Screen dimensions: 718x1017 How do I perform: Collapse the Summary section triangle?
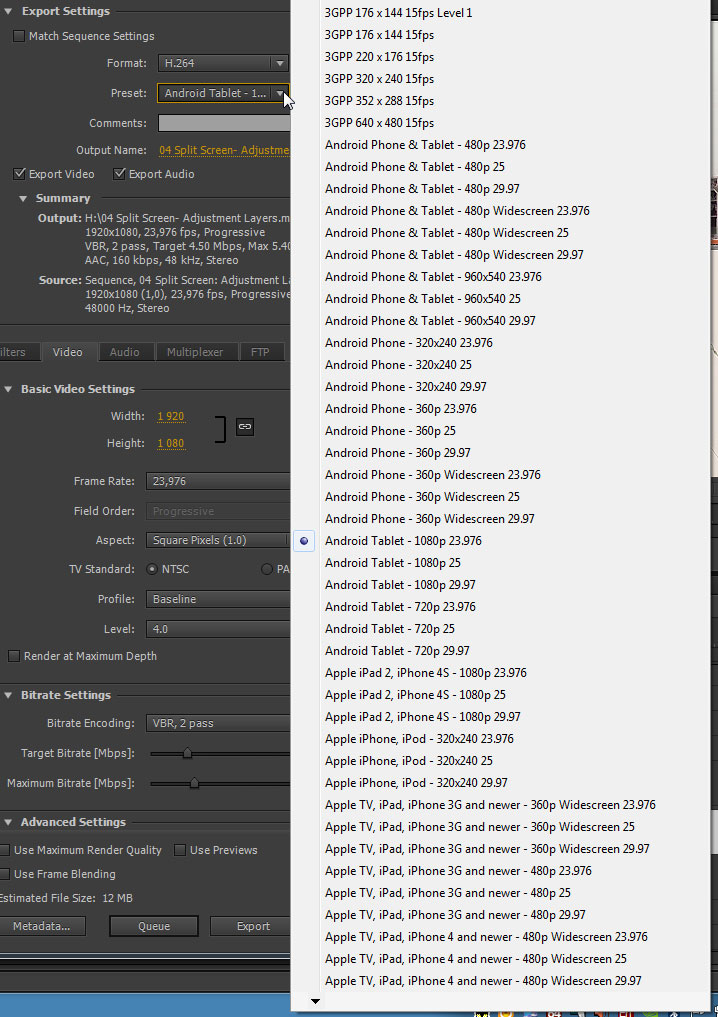click(23, 198)
